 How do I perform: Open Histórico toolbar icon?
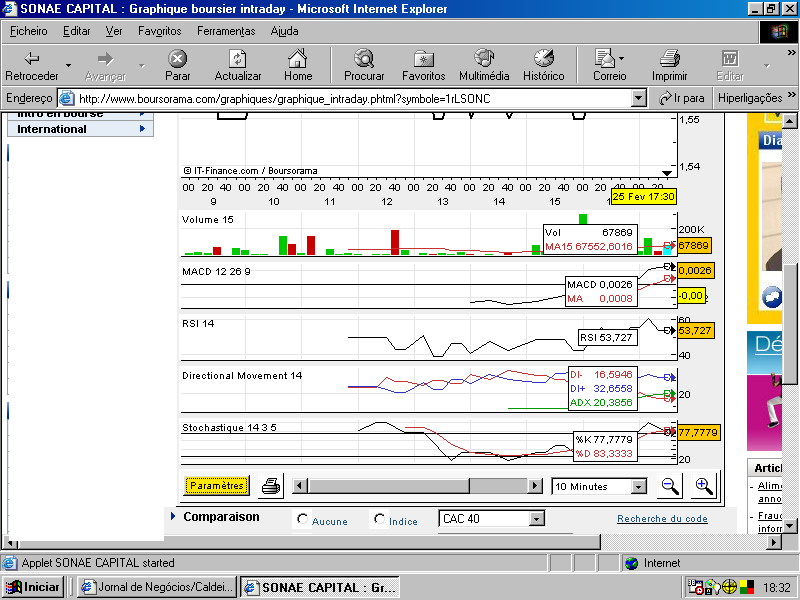[x=543, y=59]
